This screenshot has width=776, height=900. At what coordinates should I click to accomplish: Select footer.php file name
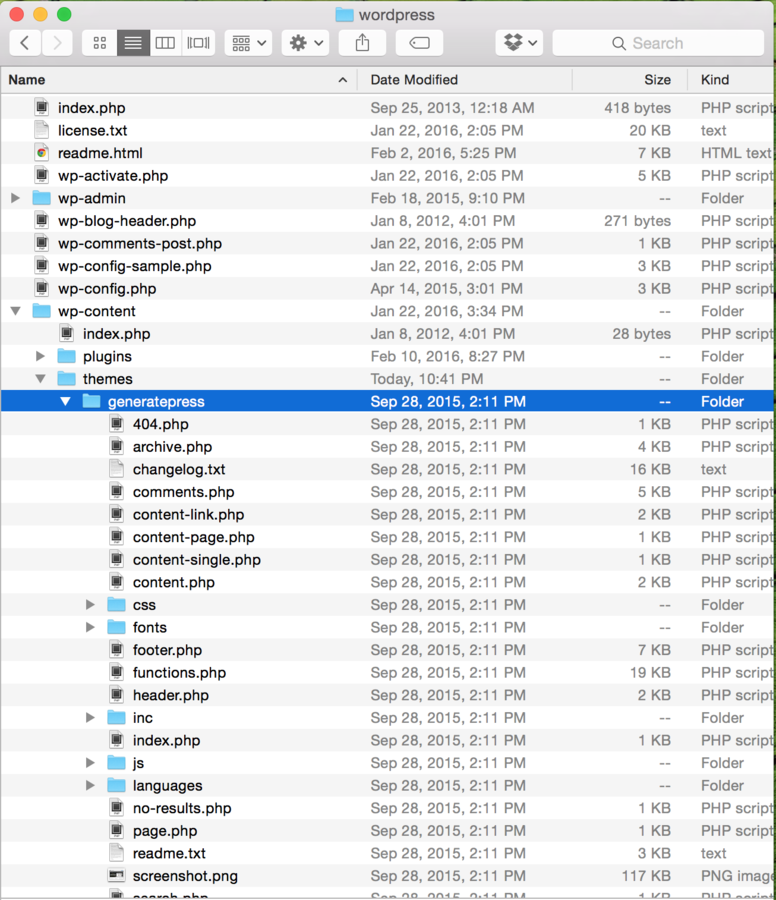(x=168, y=650)
